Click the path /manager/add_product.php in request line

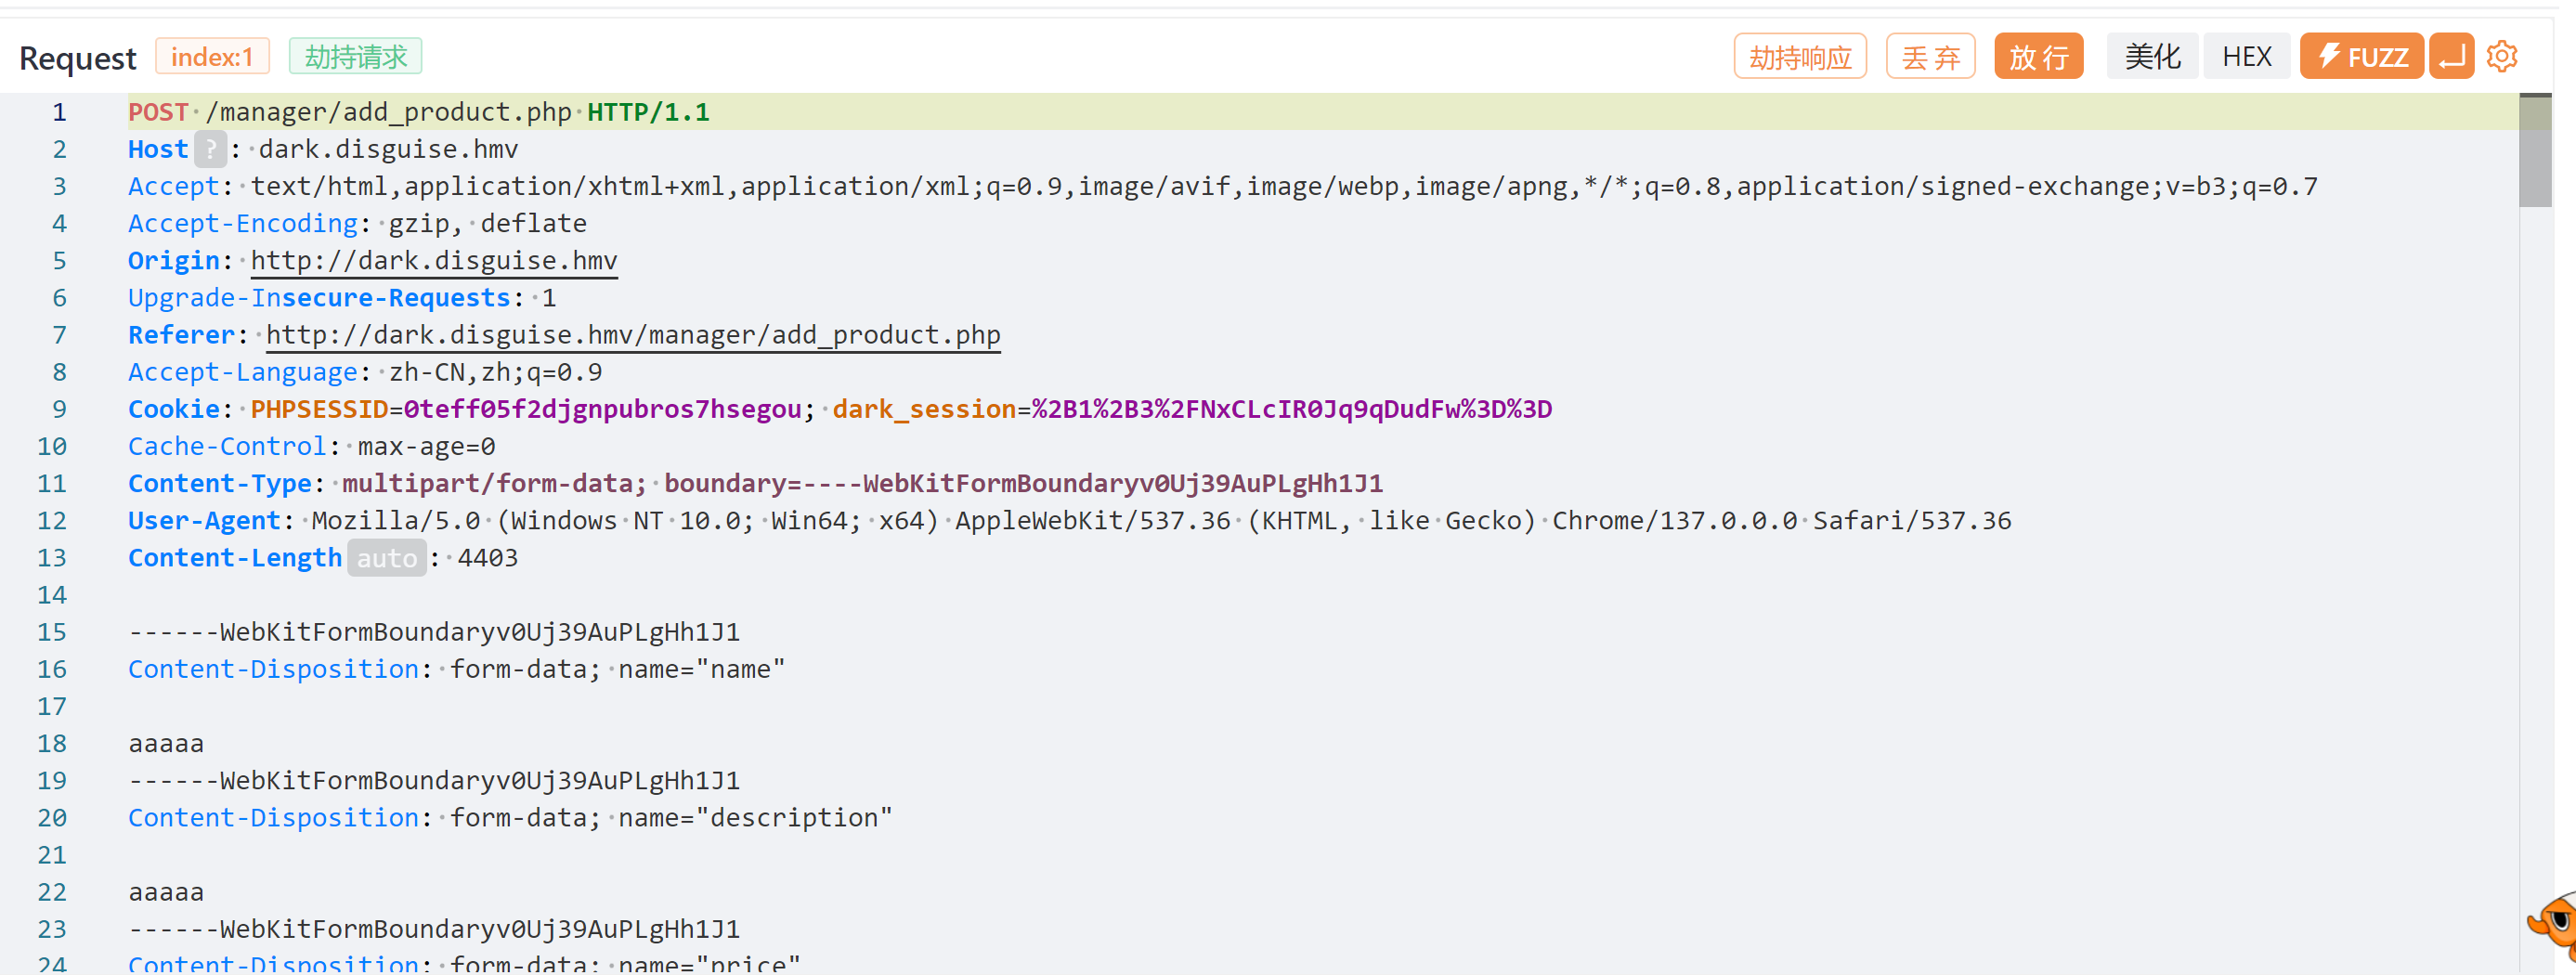tap(388, 112)
